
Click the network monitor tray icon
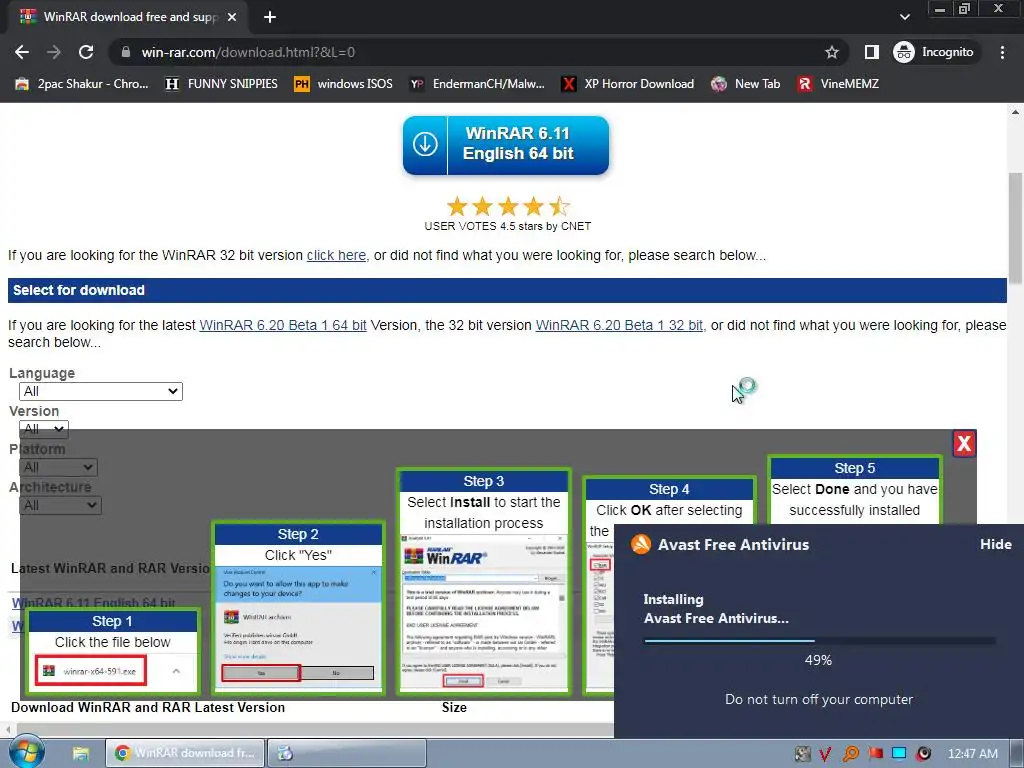click(x=899, y=754)
